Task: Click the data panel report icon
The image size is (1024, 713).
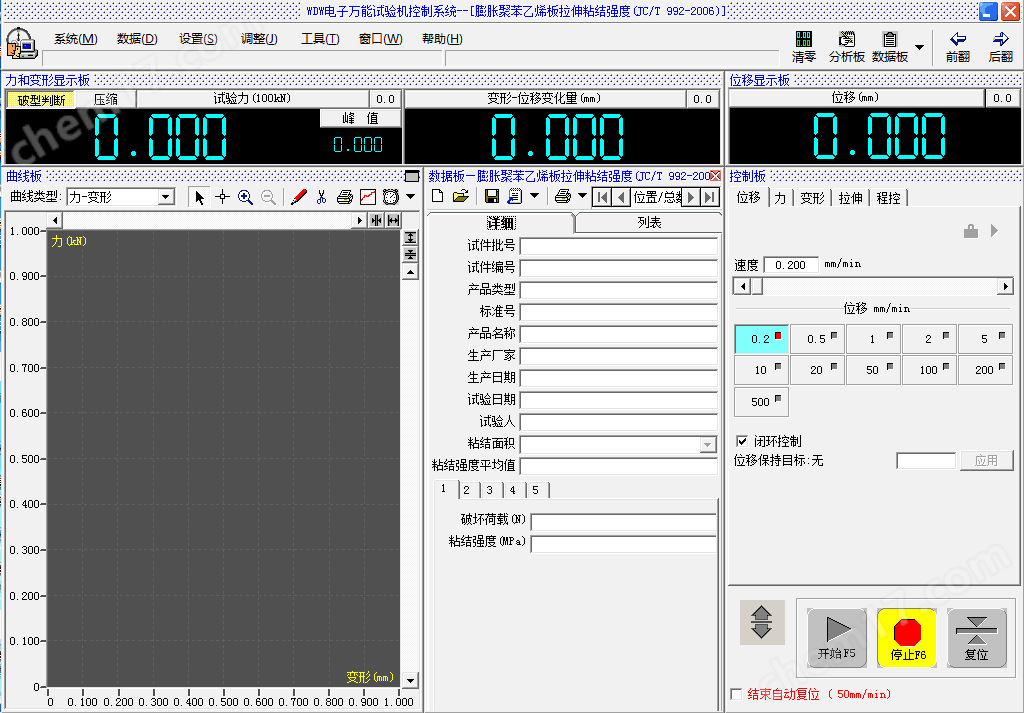Action: pos(515,196)
